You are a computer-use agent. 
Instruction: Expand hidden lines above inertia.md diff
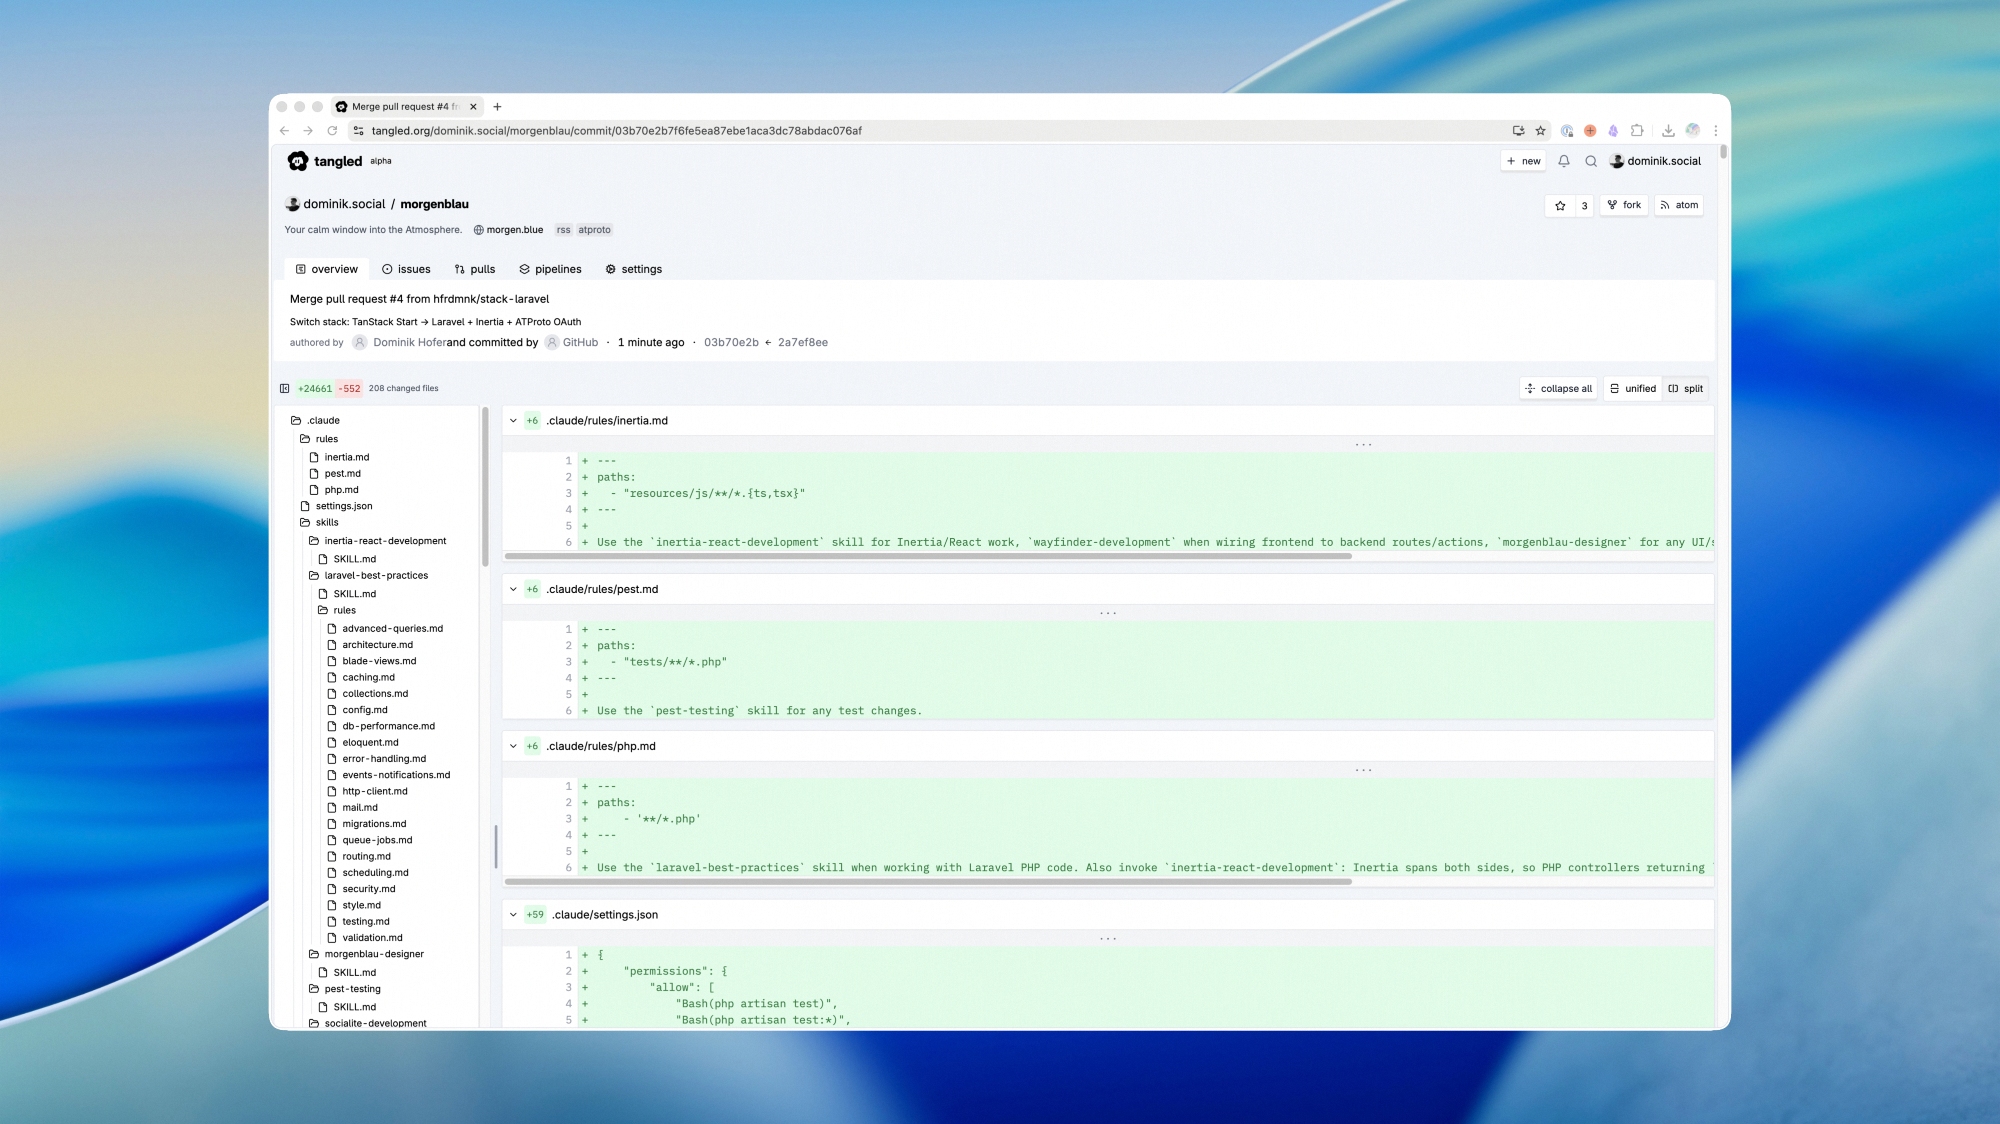1363,445
